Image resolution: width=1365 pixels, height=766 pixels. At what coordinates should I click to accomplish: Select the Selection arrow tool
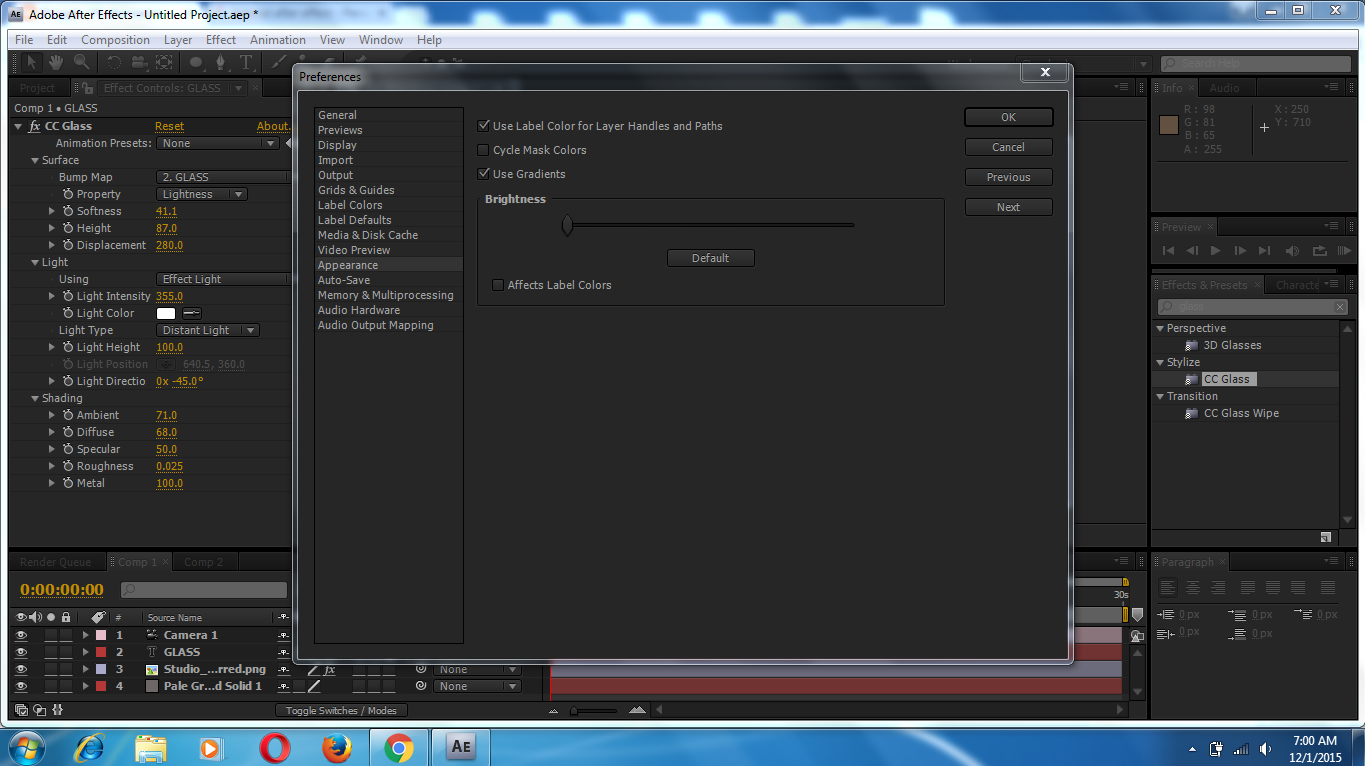click(31, 62)
